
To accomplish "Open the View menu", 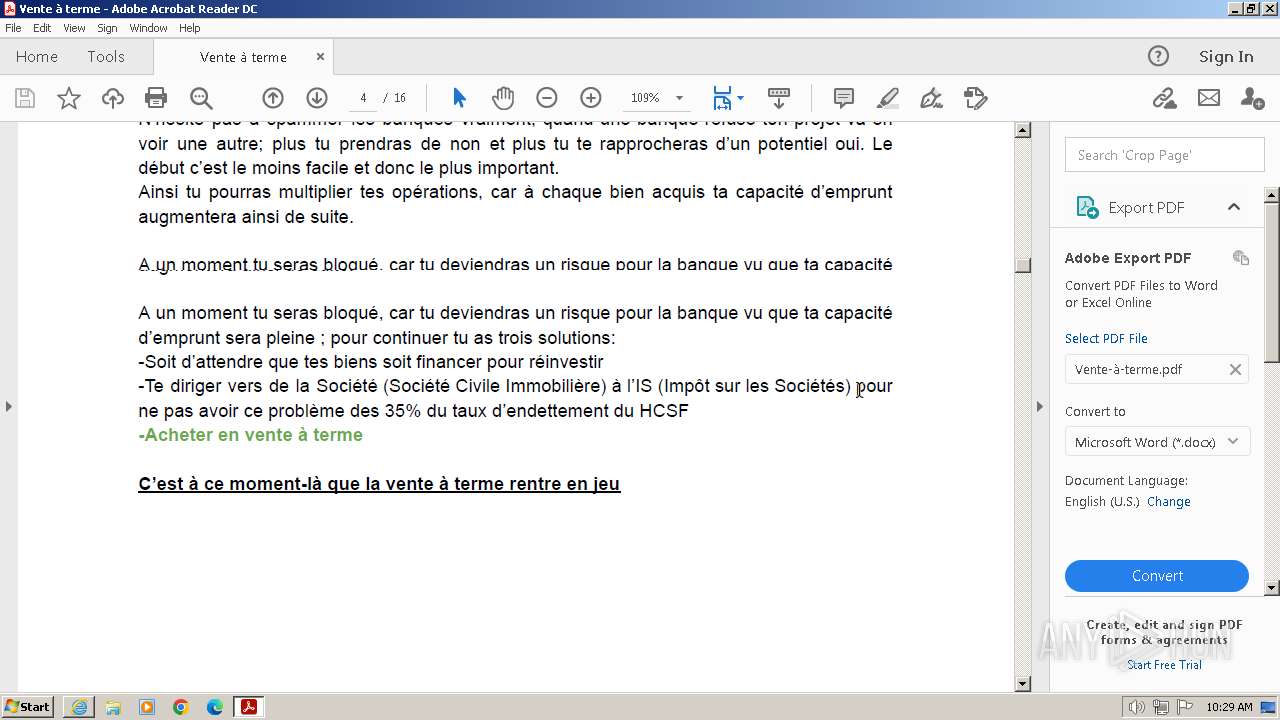I will coord(75,28).
